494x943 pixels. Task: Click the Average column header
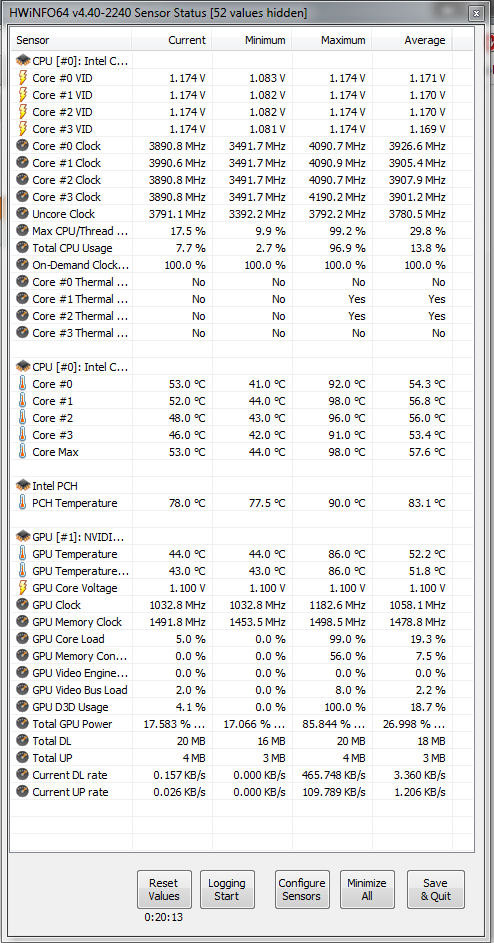(412, 40)
